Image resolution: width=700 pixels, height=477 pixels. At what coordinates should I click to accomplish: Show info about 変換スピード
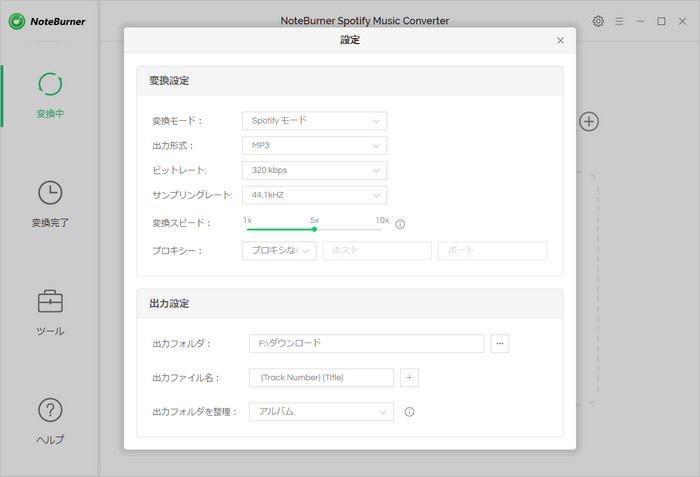point(400,224)
